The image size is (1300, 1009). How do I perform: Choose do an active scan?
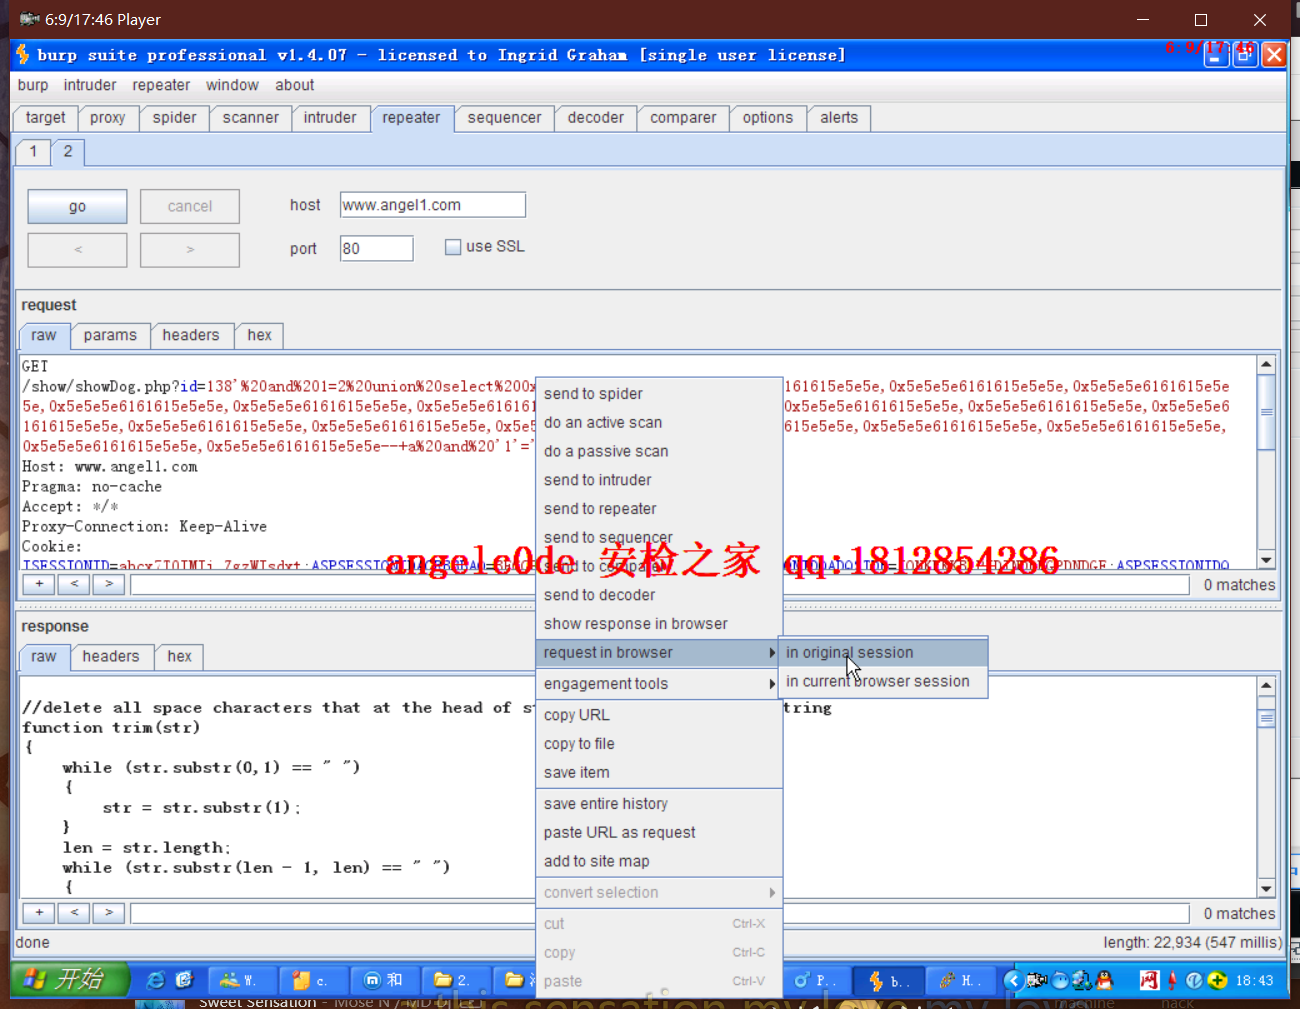pyautogui.click(x=659, y=423)
